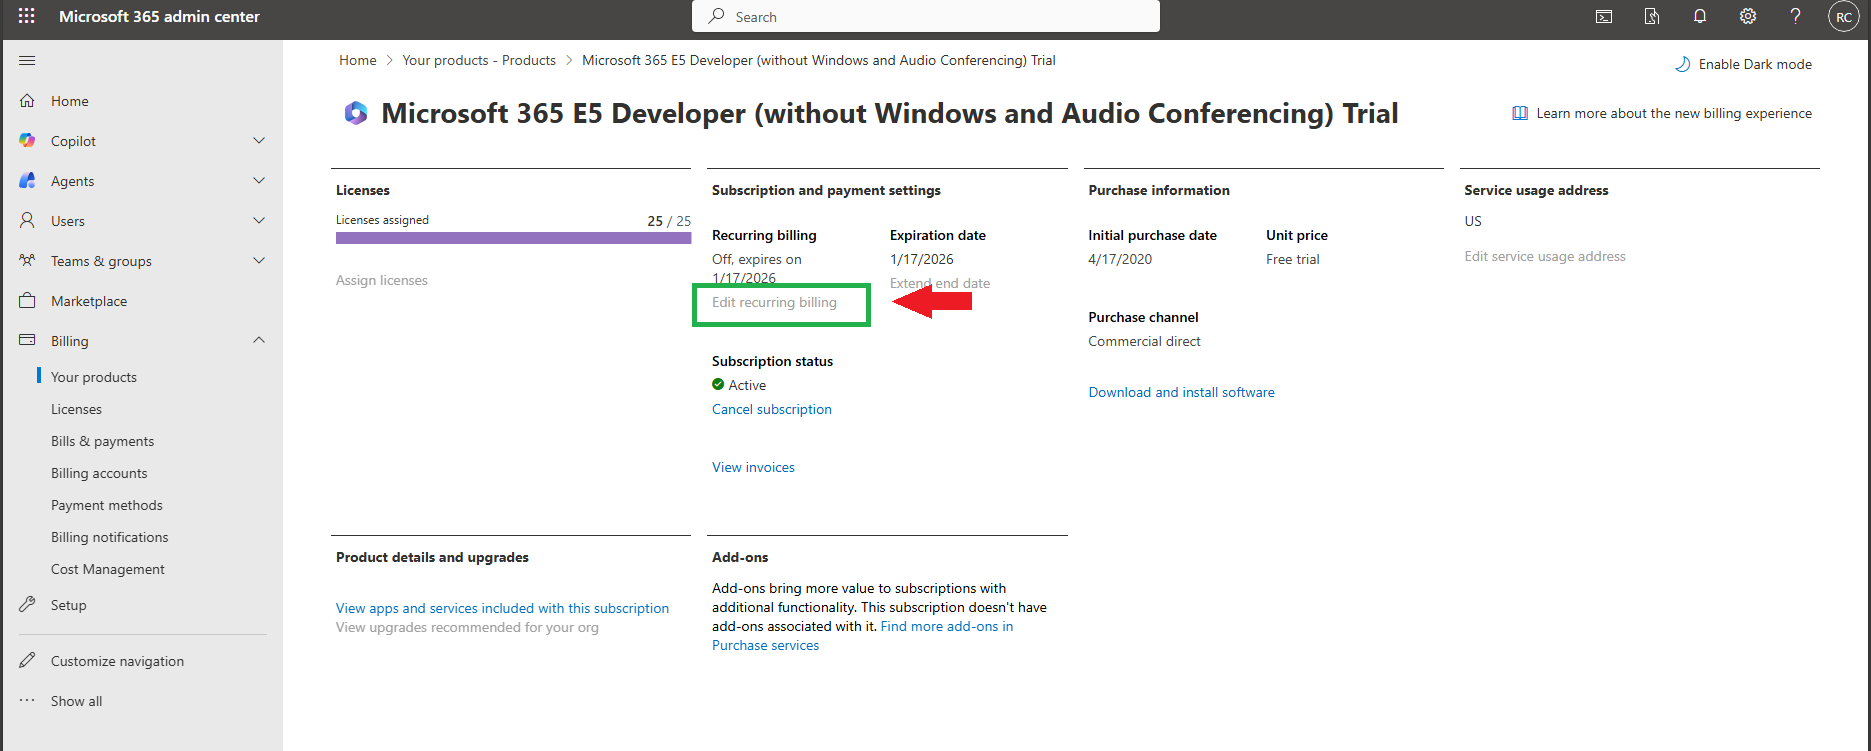Click View invoices link
Viewport: 1871px width, 751px height.
[753, 467]
